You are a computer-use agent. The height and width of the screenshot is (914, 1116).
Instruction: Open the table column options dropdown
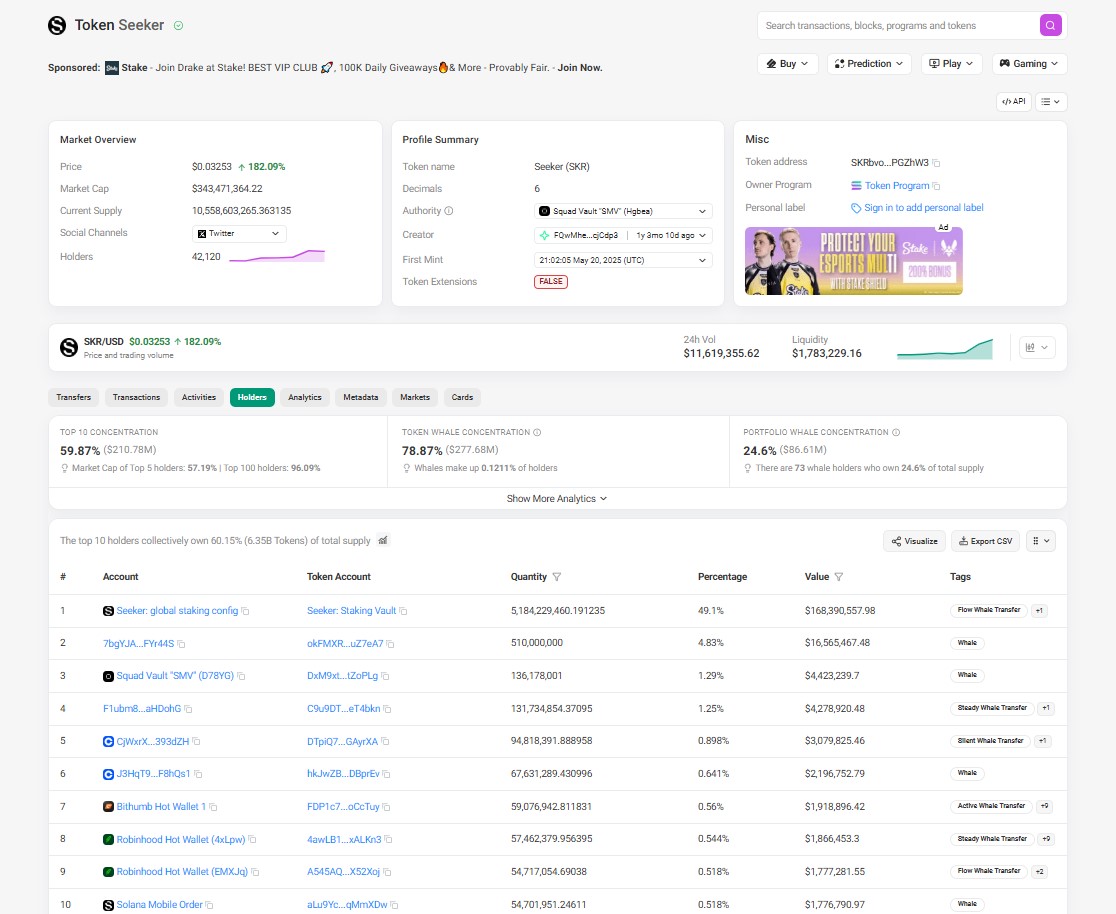click(x=1041, y=541)
